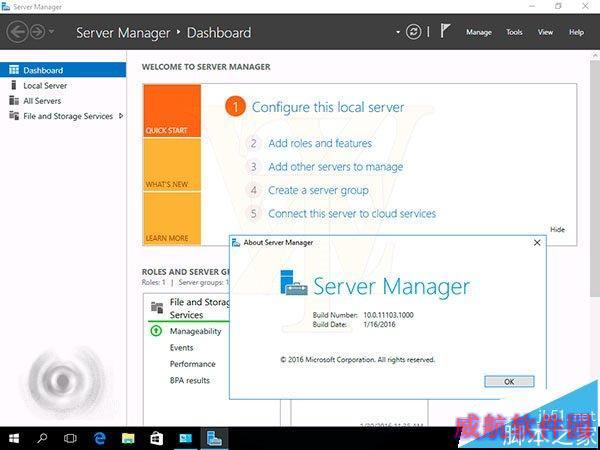
Task: Select the Quick Start tile
Action: (172, 111)
